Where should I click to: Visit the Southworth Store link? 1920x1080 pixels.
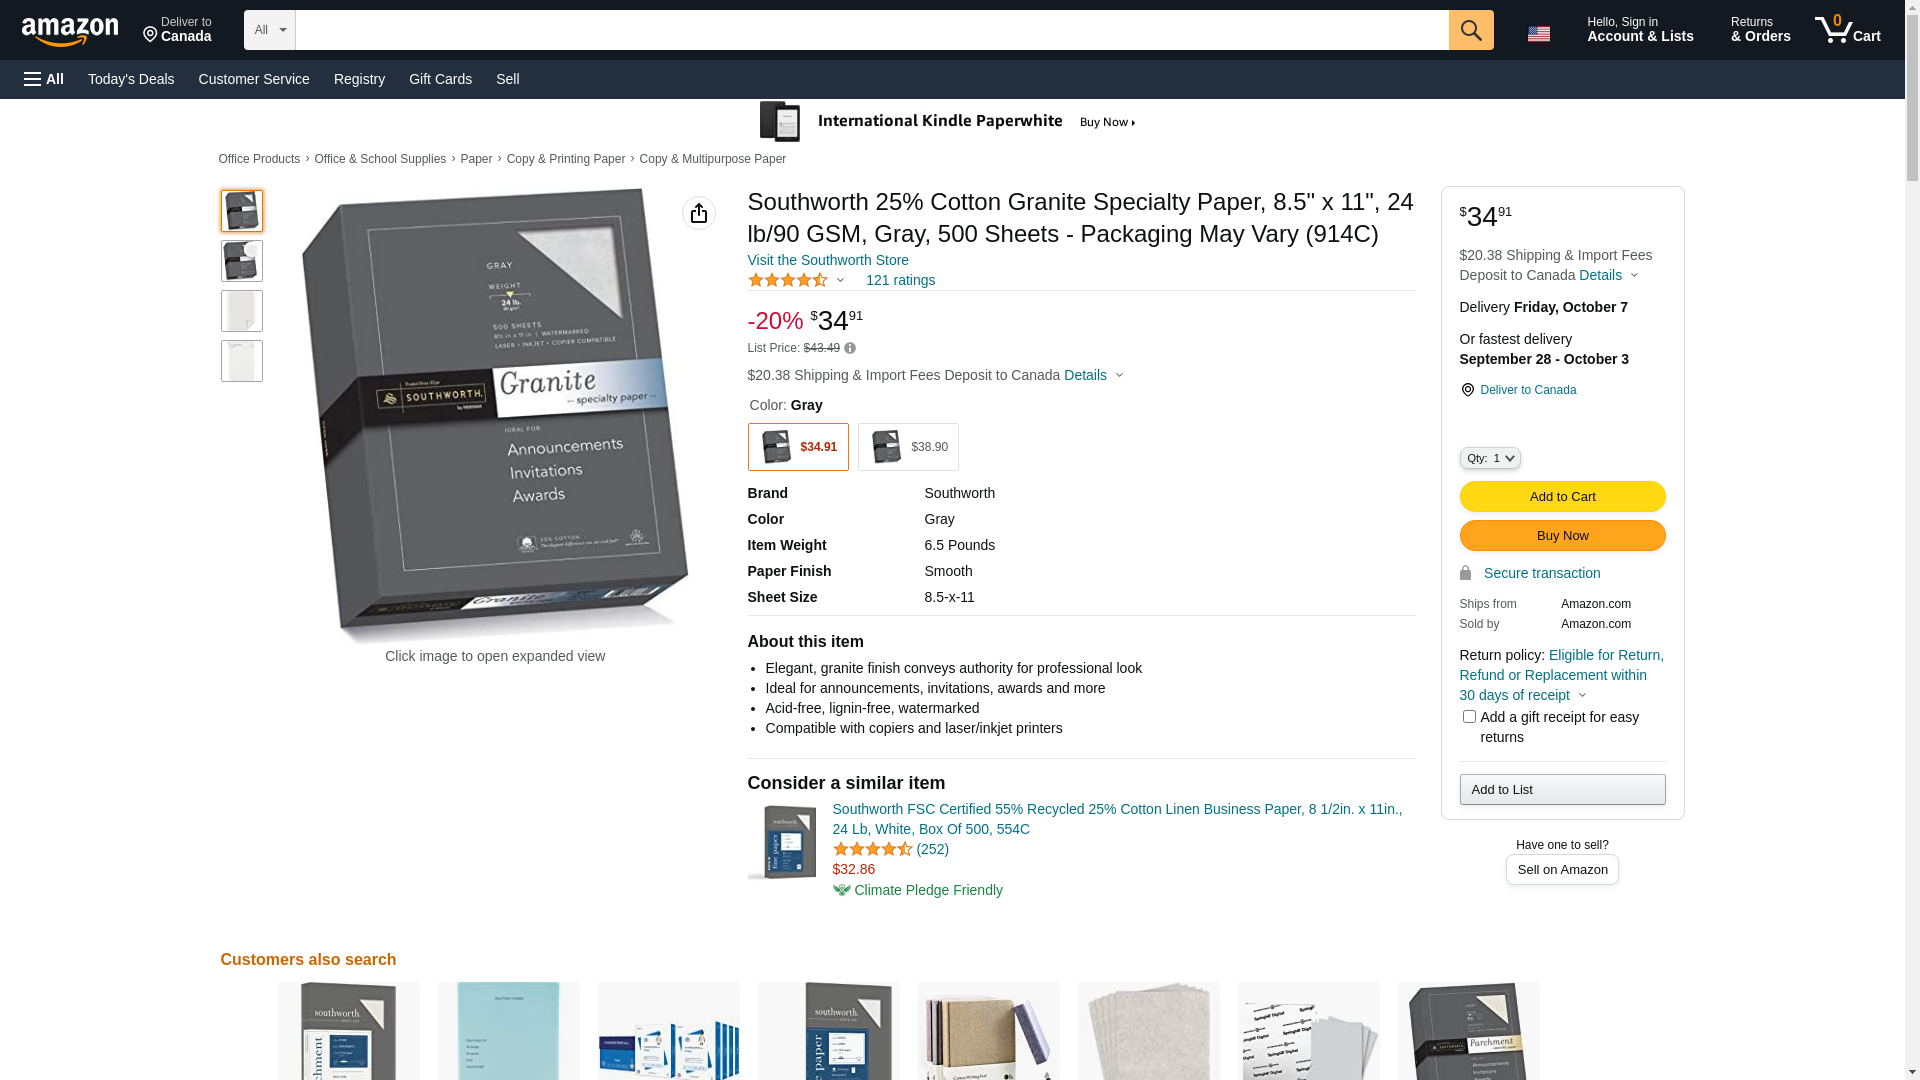coord(828,260)
